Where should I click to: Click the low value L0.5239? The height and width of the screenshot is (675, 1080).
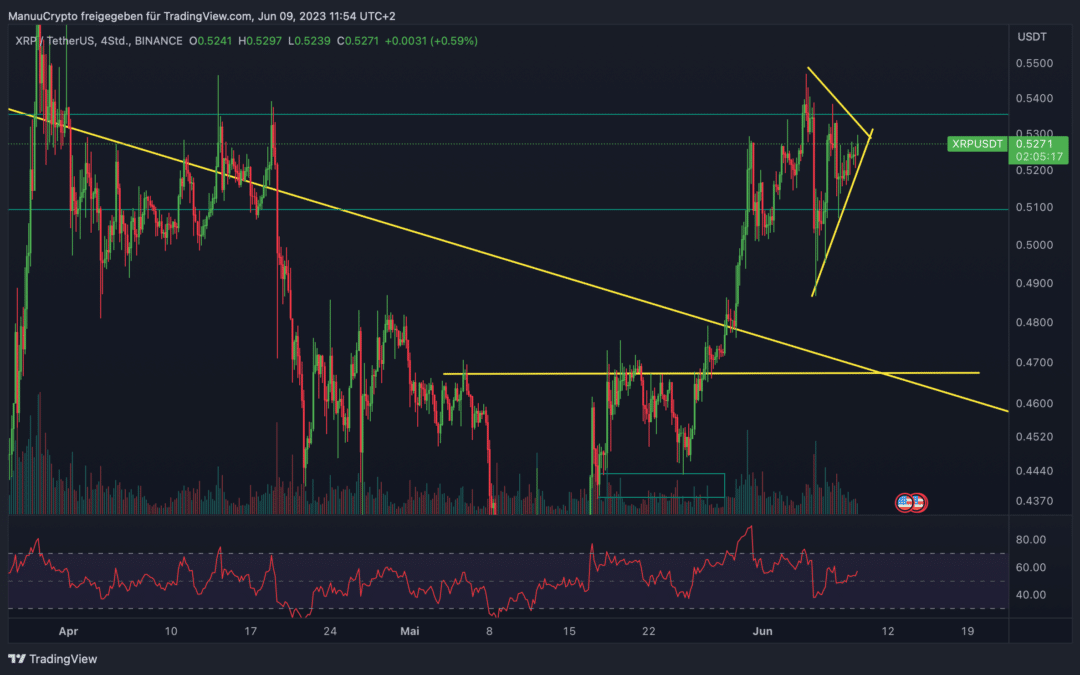(309, 41)
